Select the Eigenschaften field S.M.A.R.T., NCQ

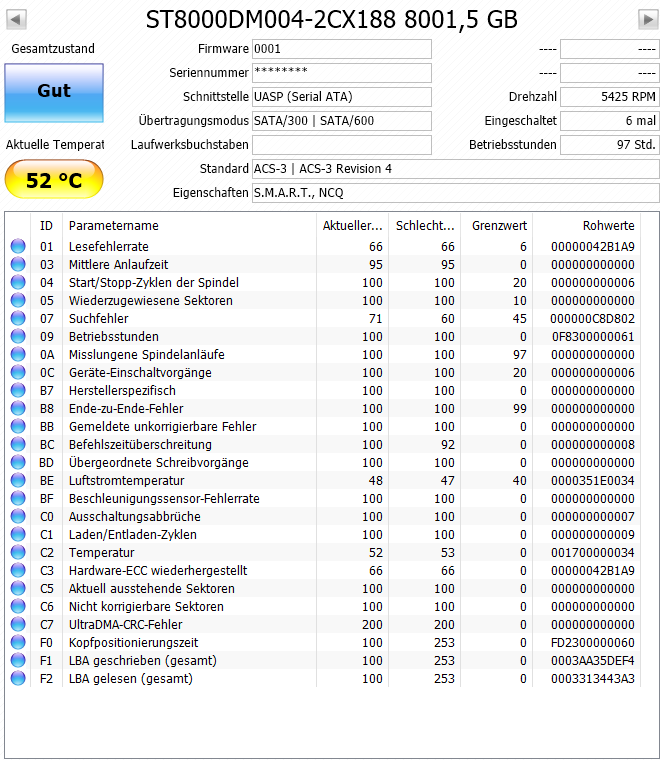(x=456, y=193)
